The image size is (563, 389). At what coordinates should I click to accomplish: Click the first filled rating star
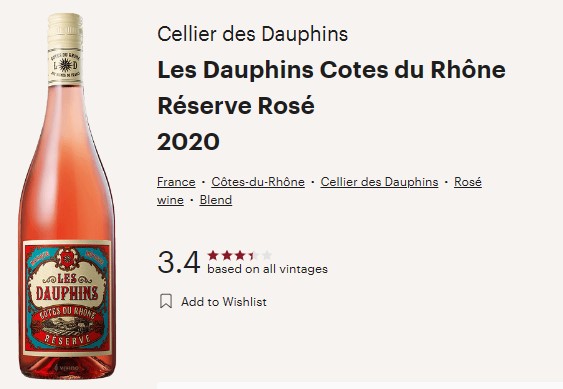tap(213, 255)
